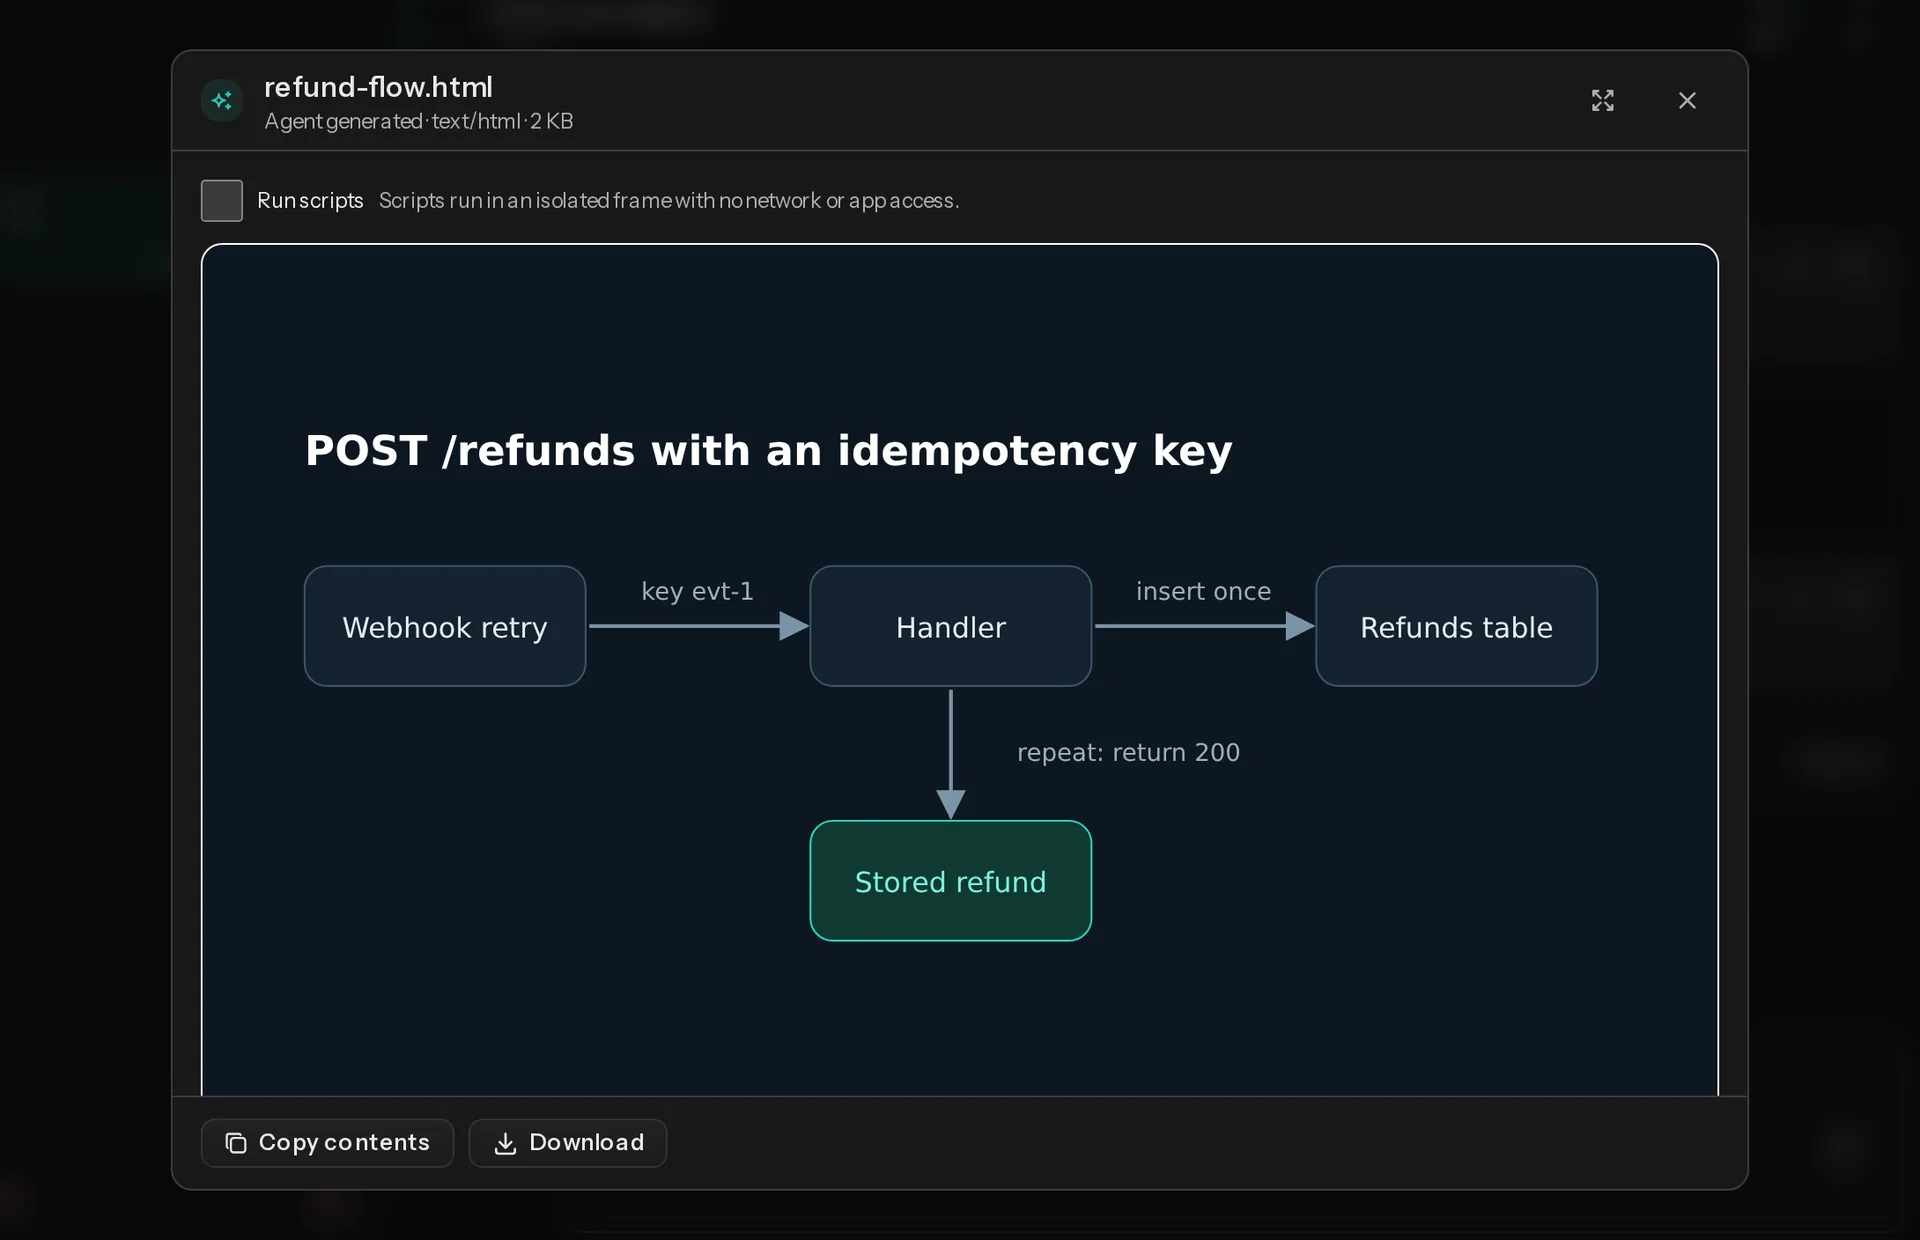
Task: Click the POST /refunds diagram heading
Action: pos(768,450)
